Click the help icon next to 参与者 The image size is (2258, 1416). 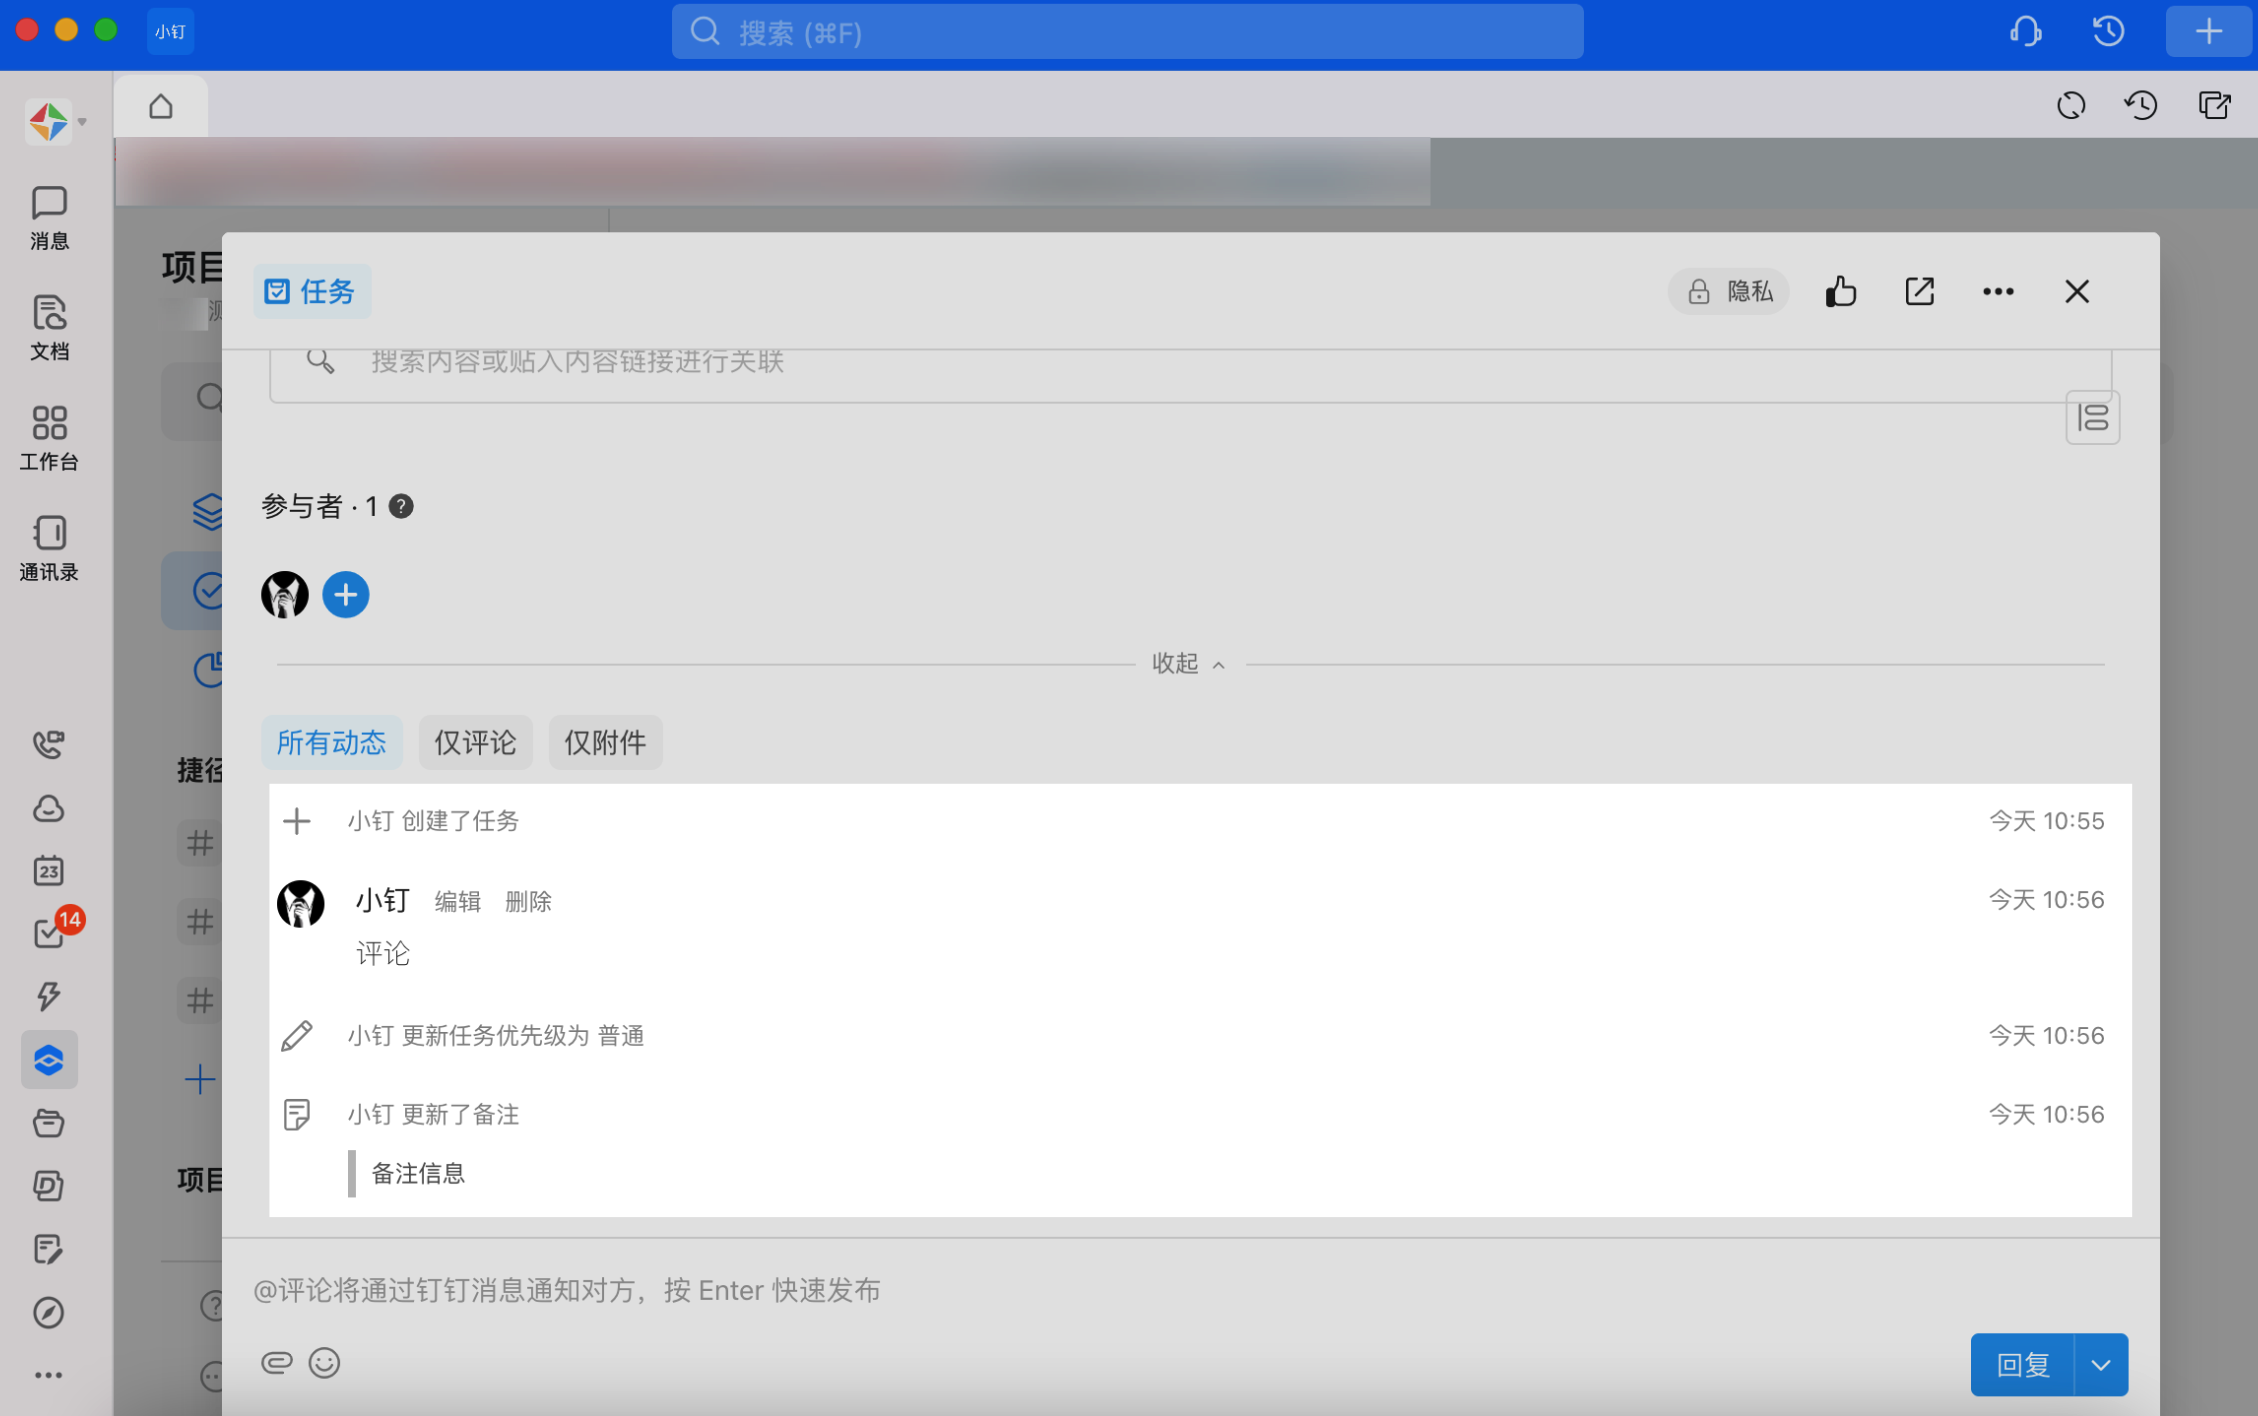[x=401, y=507]
